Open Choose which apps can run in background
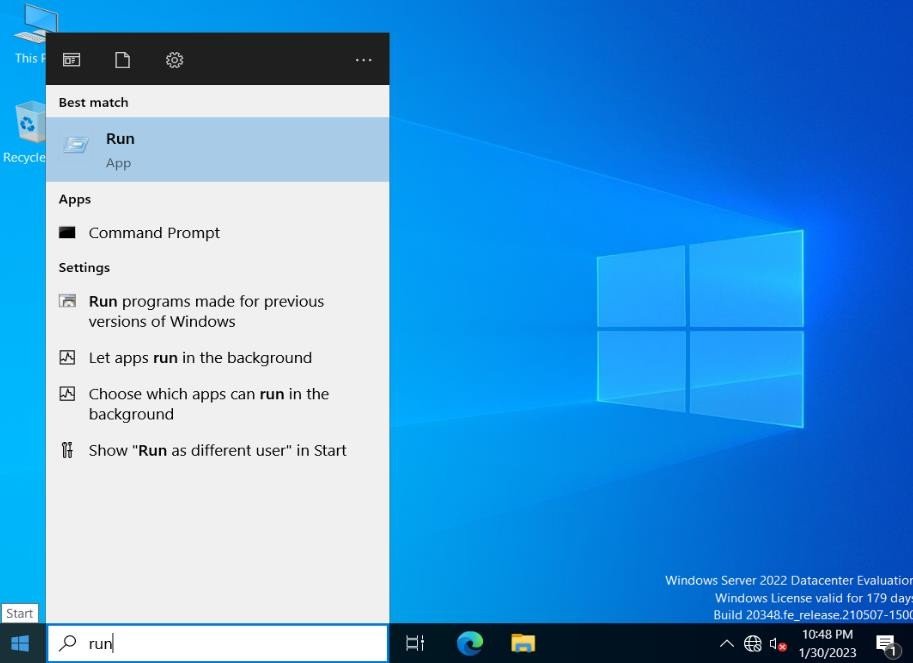 click(217, 403)
